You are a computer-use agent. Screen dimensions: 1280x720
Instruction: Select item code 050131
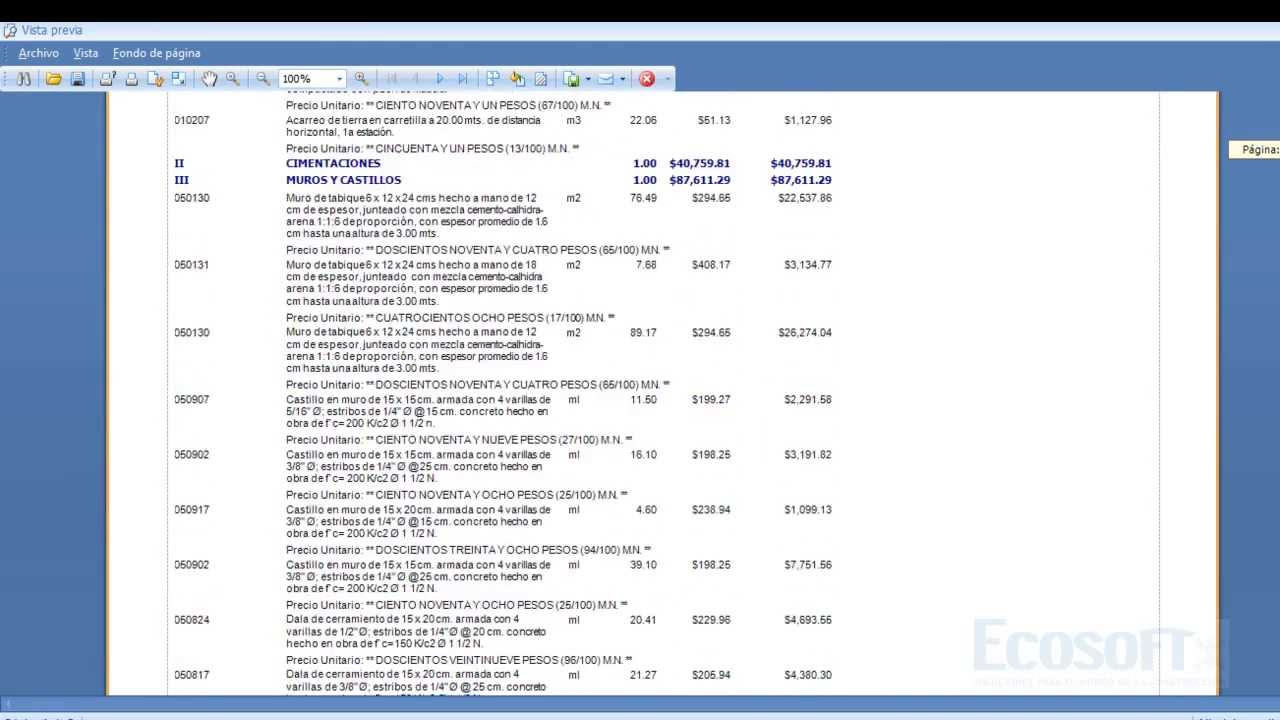pyautogui.click(x=192, y=265)
